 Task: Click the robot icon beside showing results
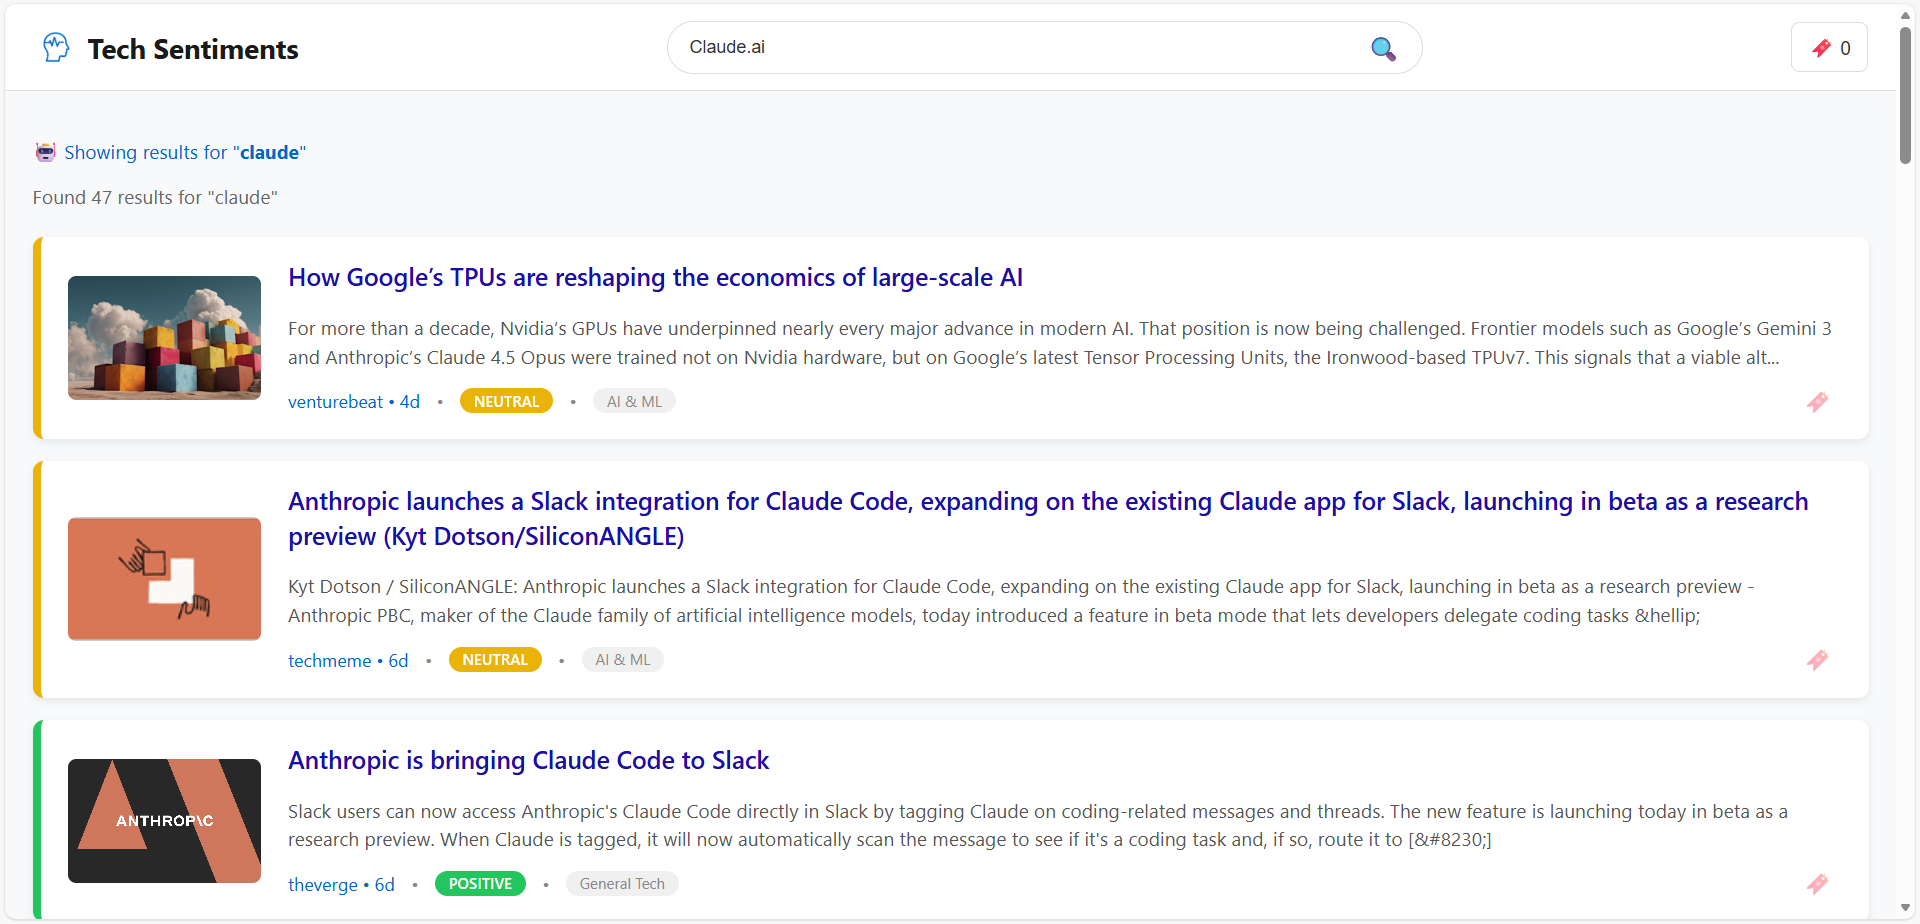point(45,153)
